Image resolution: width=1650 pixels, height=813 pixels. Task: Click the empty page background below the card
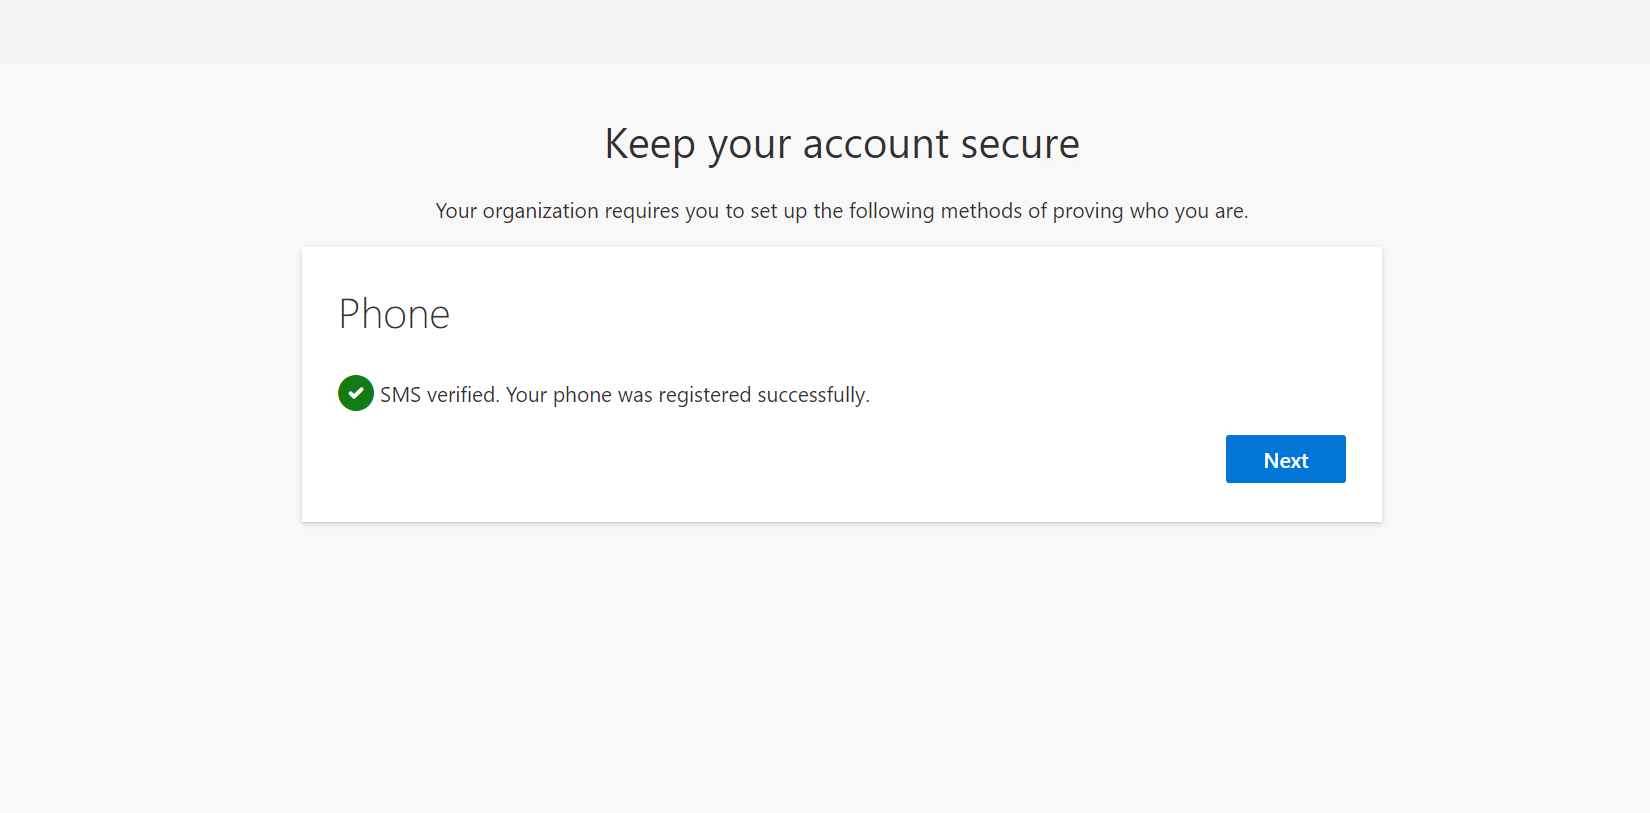coord(825,670)
